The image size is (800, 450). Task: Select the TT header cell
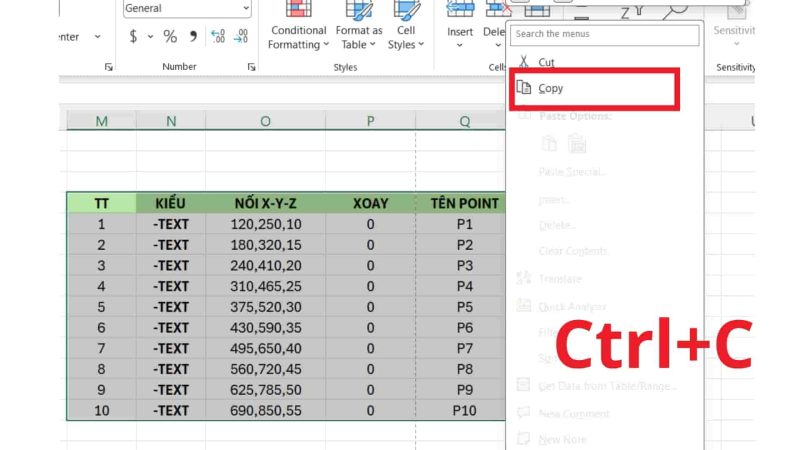click(x=102, y=203)
